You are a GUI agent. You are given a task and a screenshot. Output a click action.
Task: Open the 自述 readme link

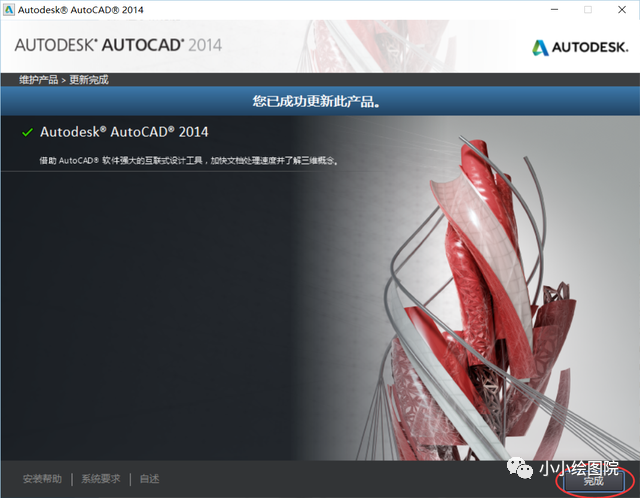coord(149,479)
